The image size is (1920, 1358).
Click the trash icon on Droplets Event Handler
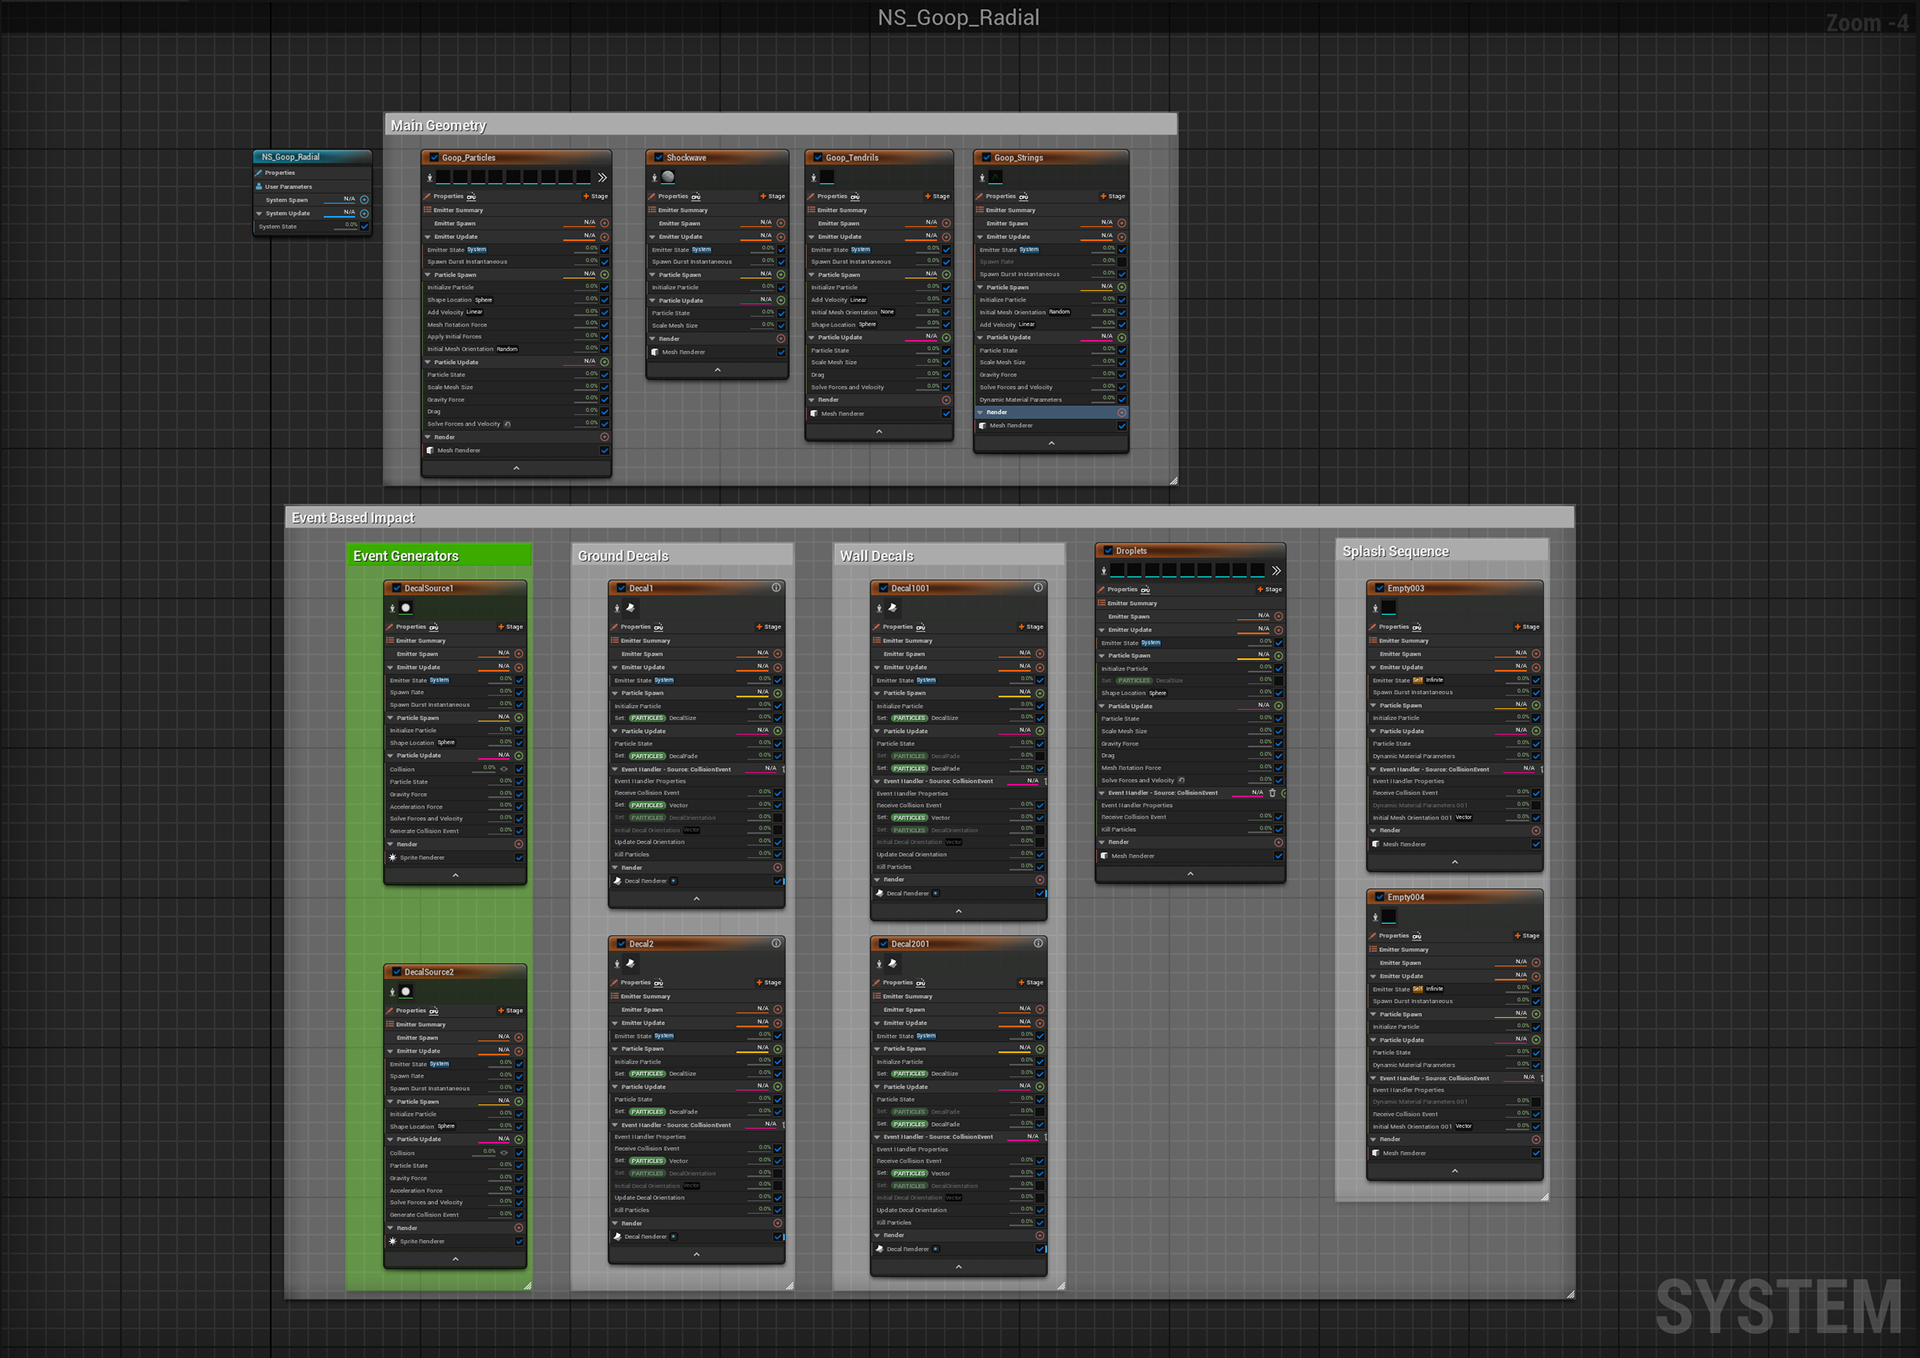1272,793
